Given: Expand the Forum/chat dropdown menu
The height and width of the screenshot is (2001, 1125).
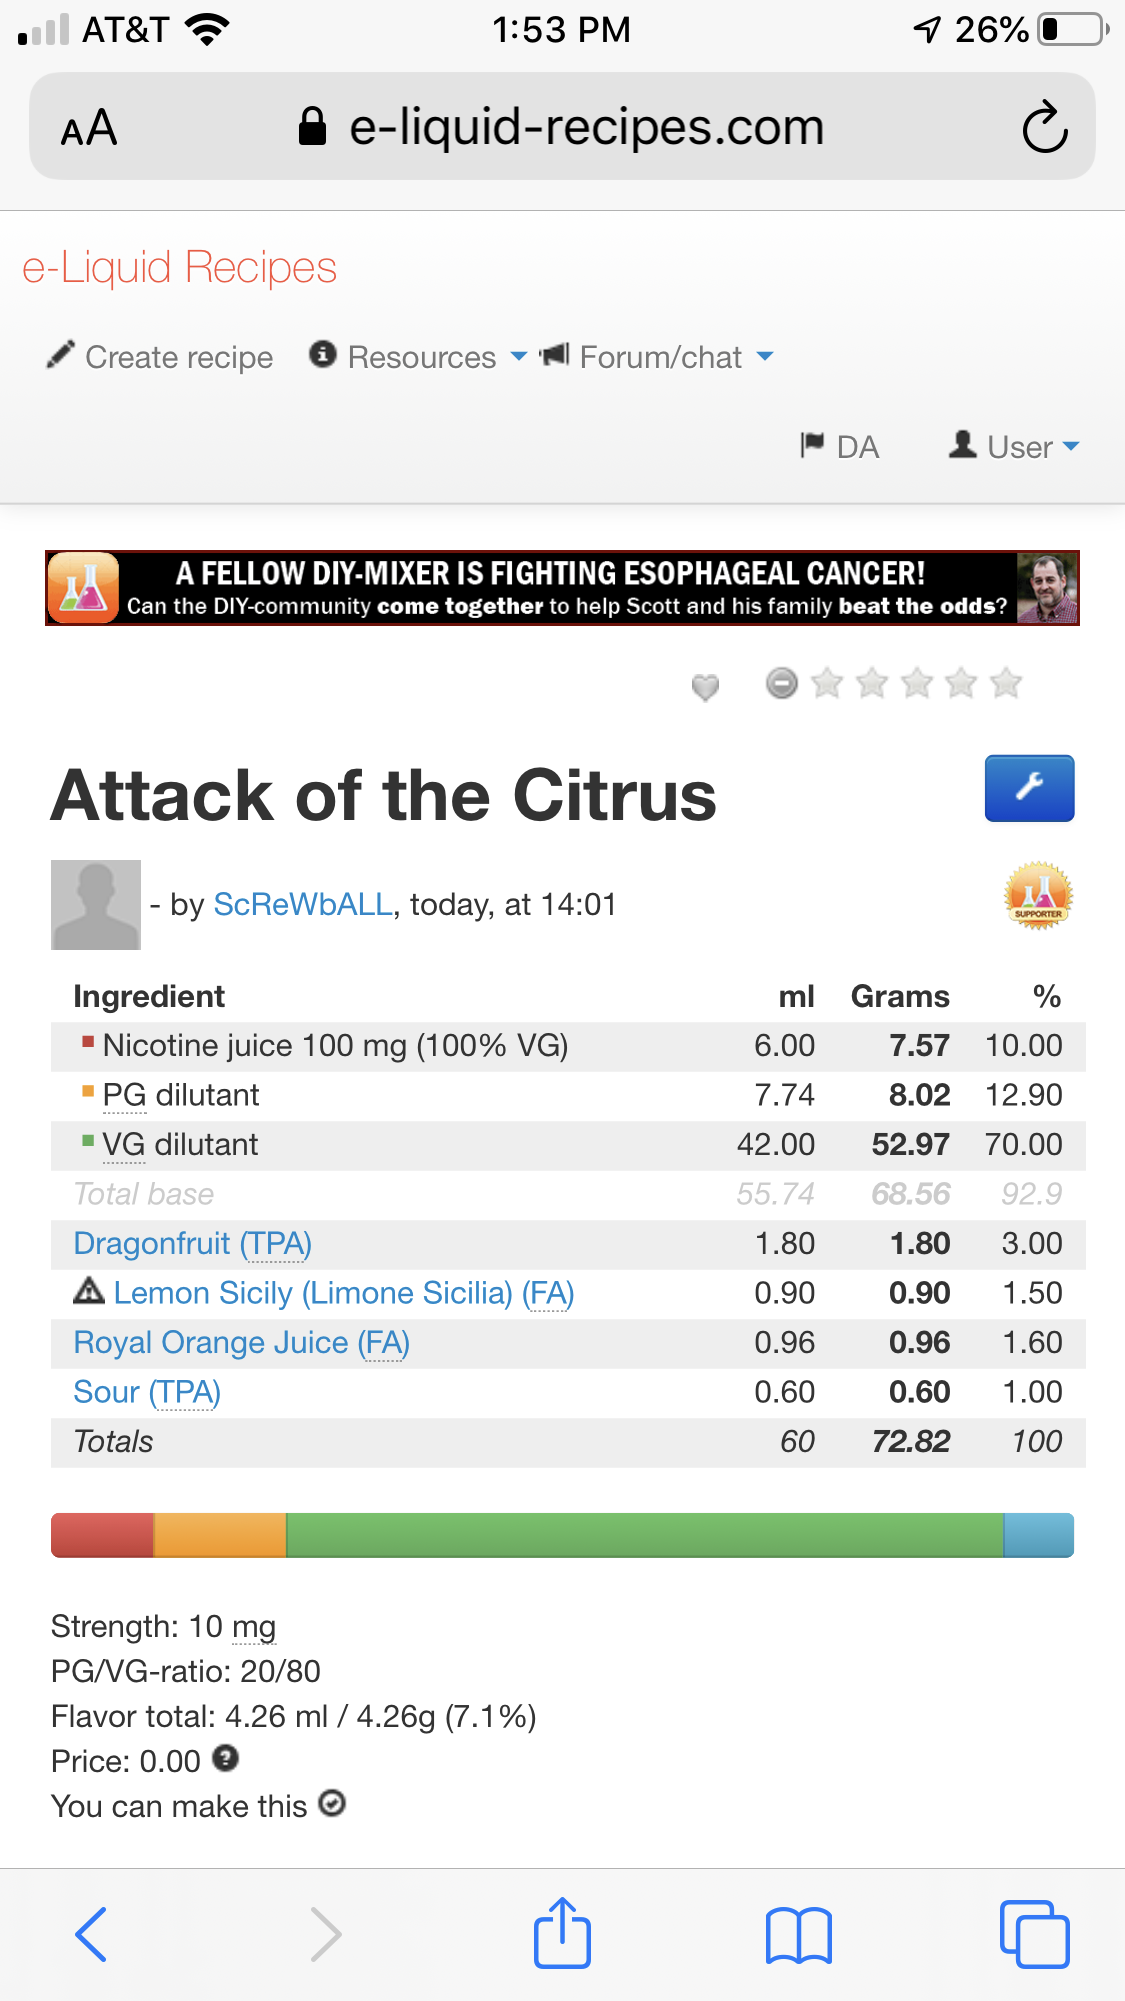Looking at the screenshot, I should coord(658,357).
